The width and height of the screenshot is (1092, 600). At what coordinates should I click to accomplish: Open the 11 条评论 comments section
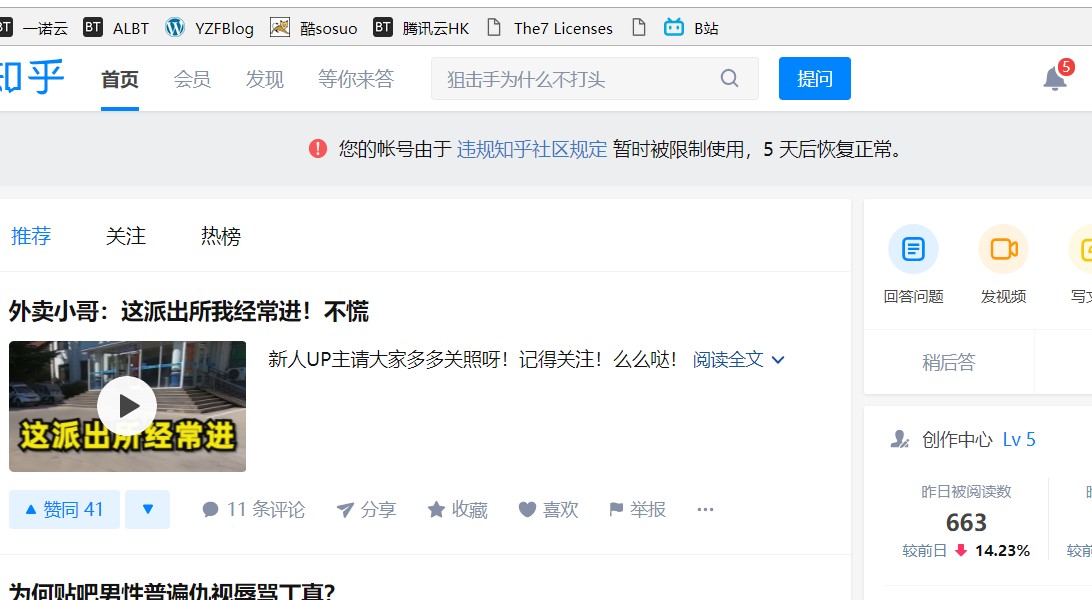click(253, 509)
